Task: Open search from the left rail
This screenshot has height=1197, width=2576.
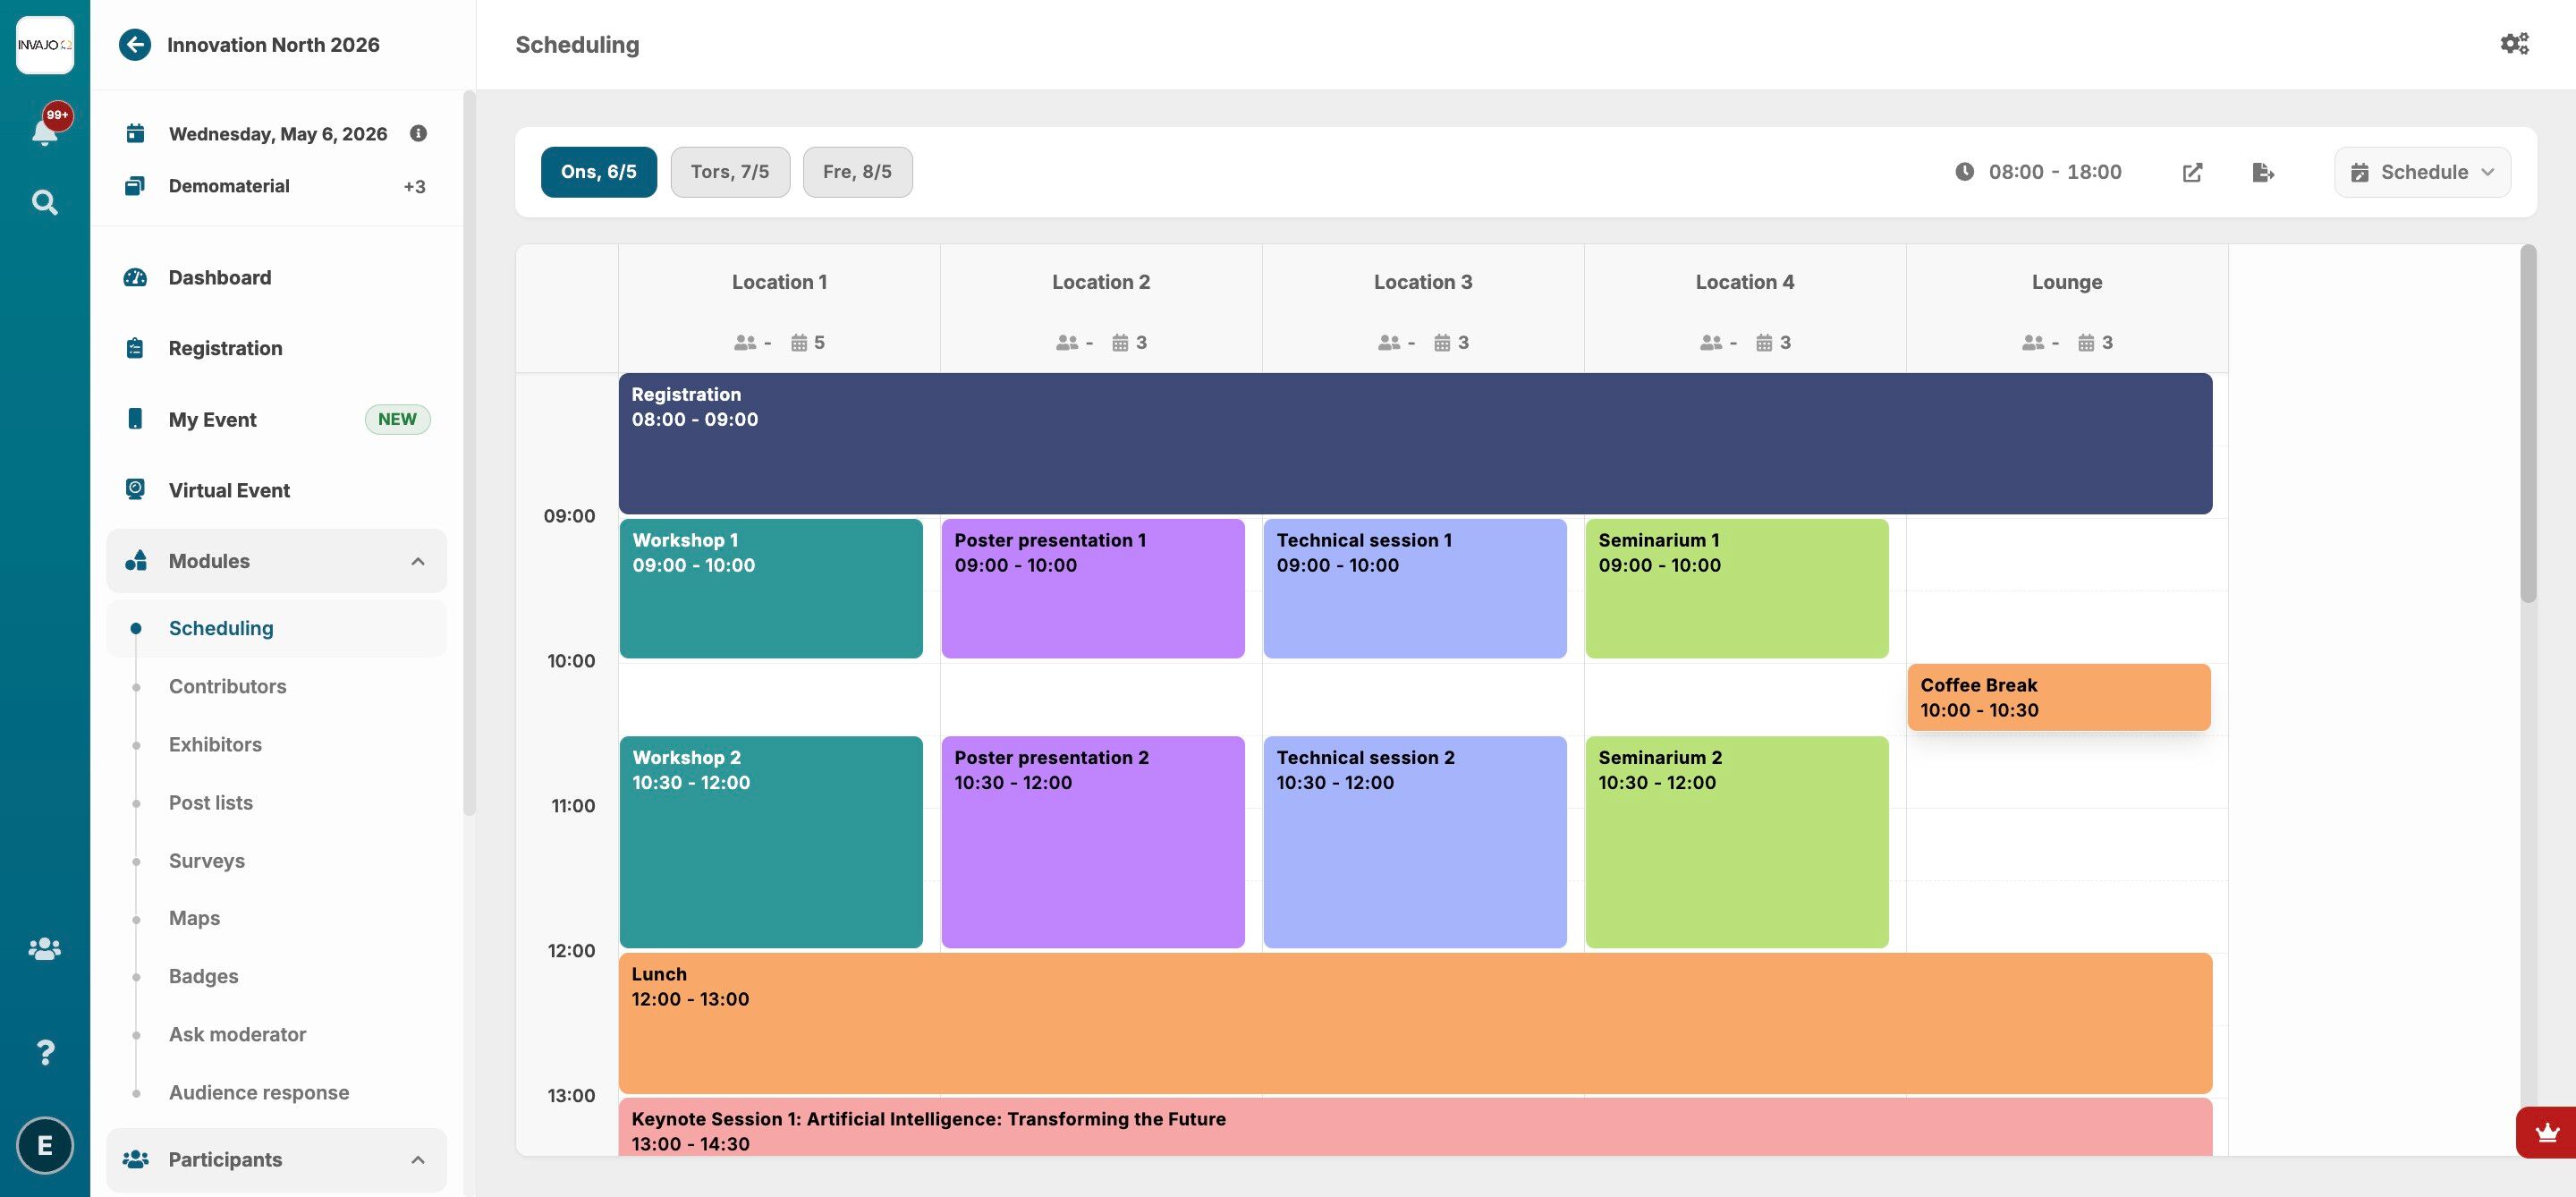Action: 44,203
